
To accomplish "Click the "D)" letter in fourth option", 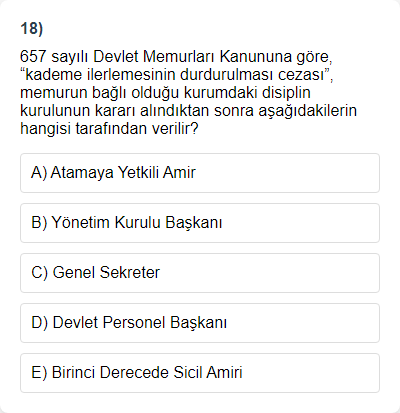I will tap(40, 323).
